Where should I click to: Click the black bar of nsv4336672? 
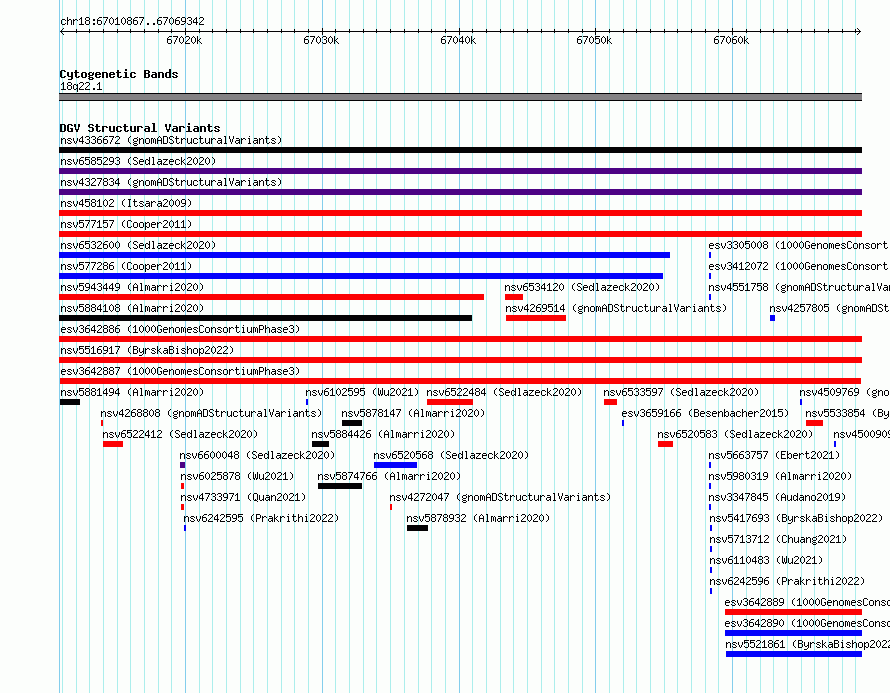tap(460, 150)
